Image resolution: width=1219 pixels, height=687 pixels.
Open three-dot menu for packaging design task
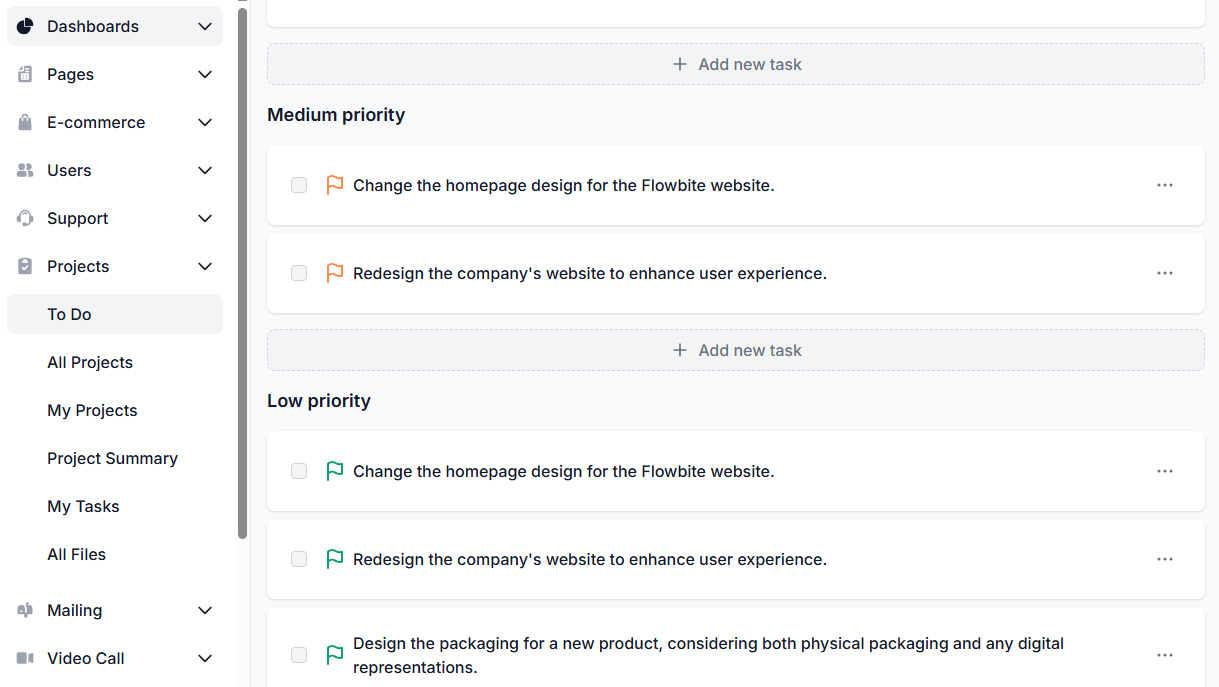click(x=1164, y=655)
